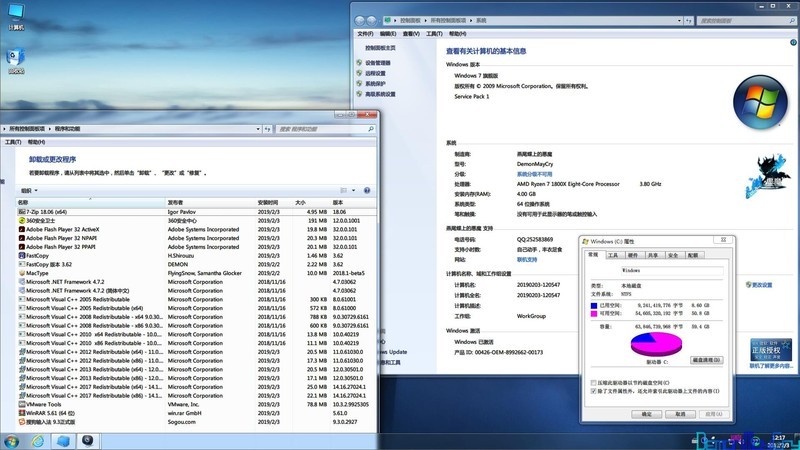Open the 文件(F) menu in System window
Viewport: 800px width, 450px height.
point(365,34)
